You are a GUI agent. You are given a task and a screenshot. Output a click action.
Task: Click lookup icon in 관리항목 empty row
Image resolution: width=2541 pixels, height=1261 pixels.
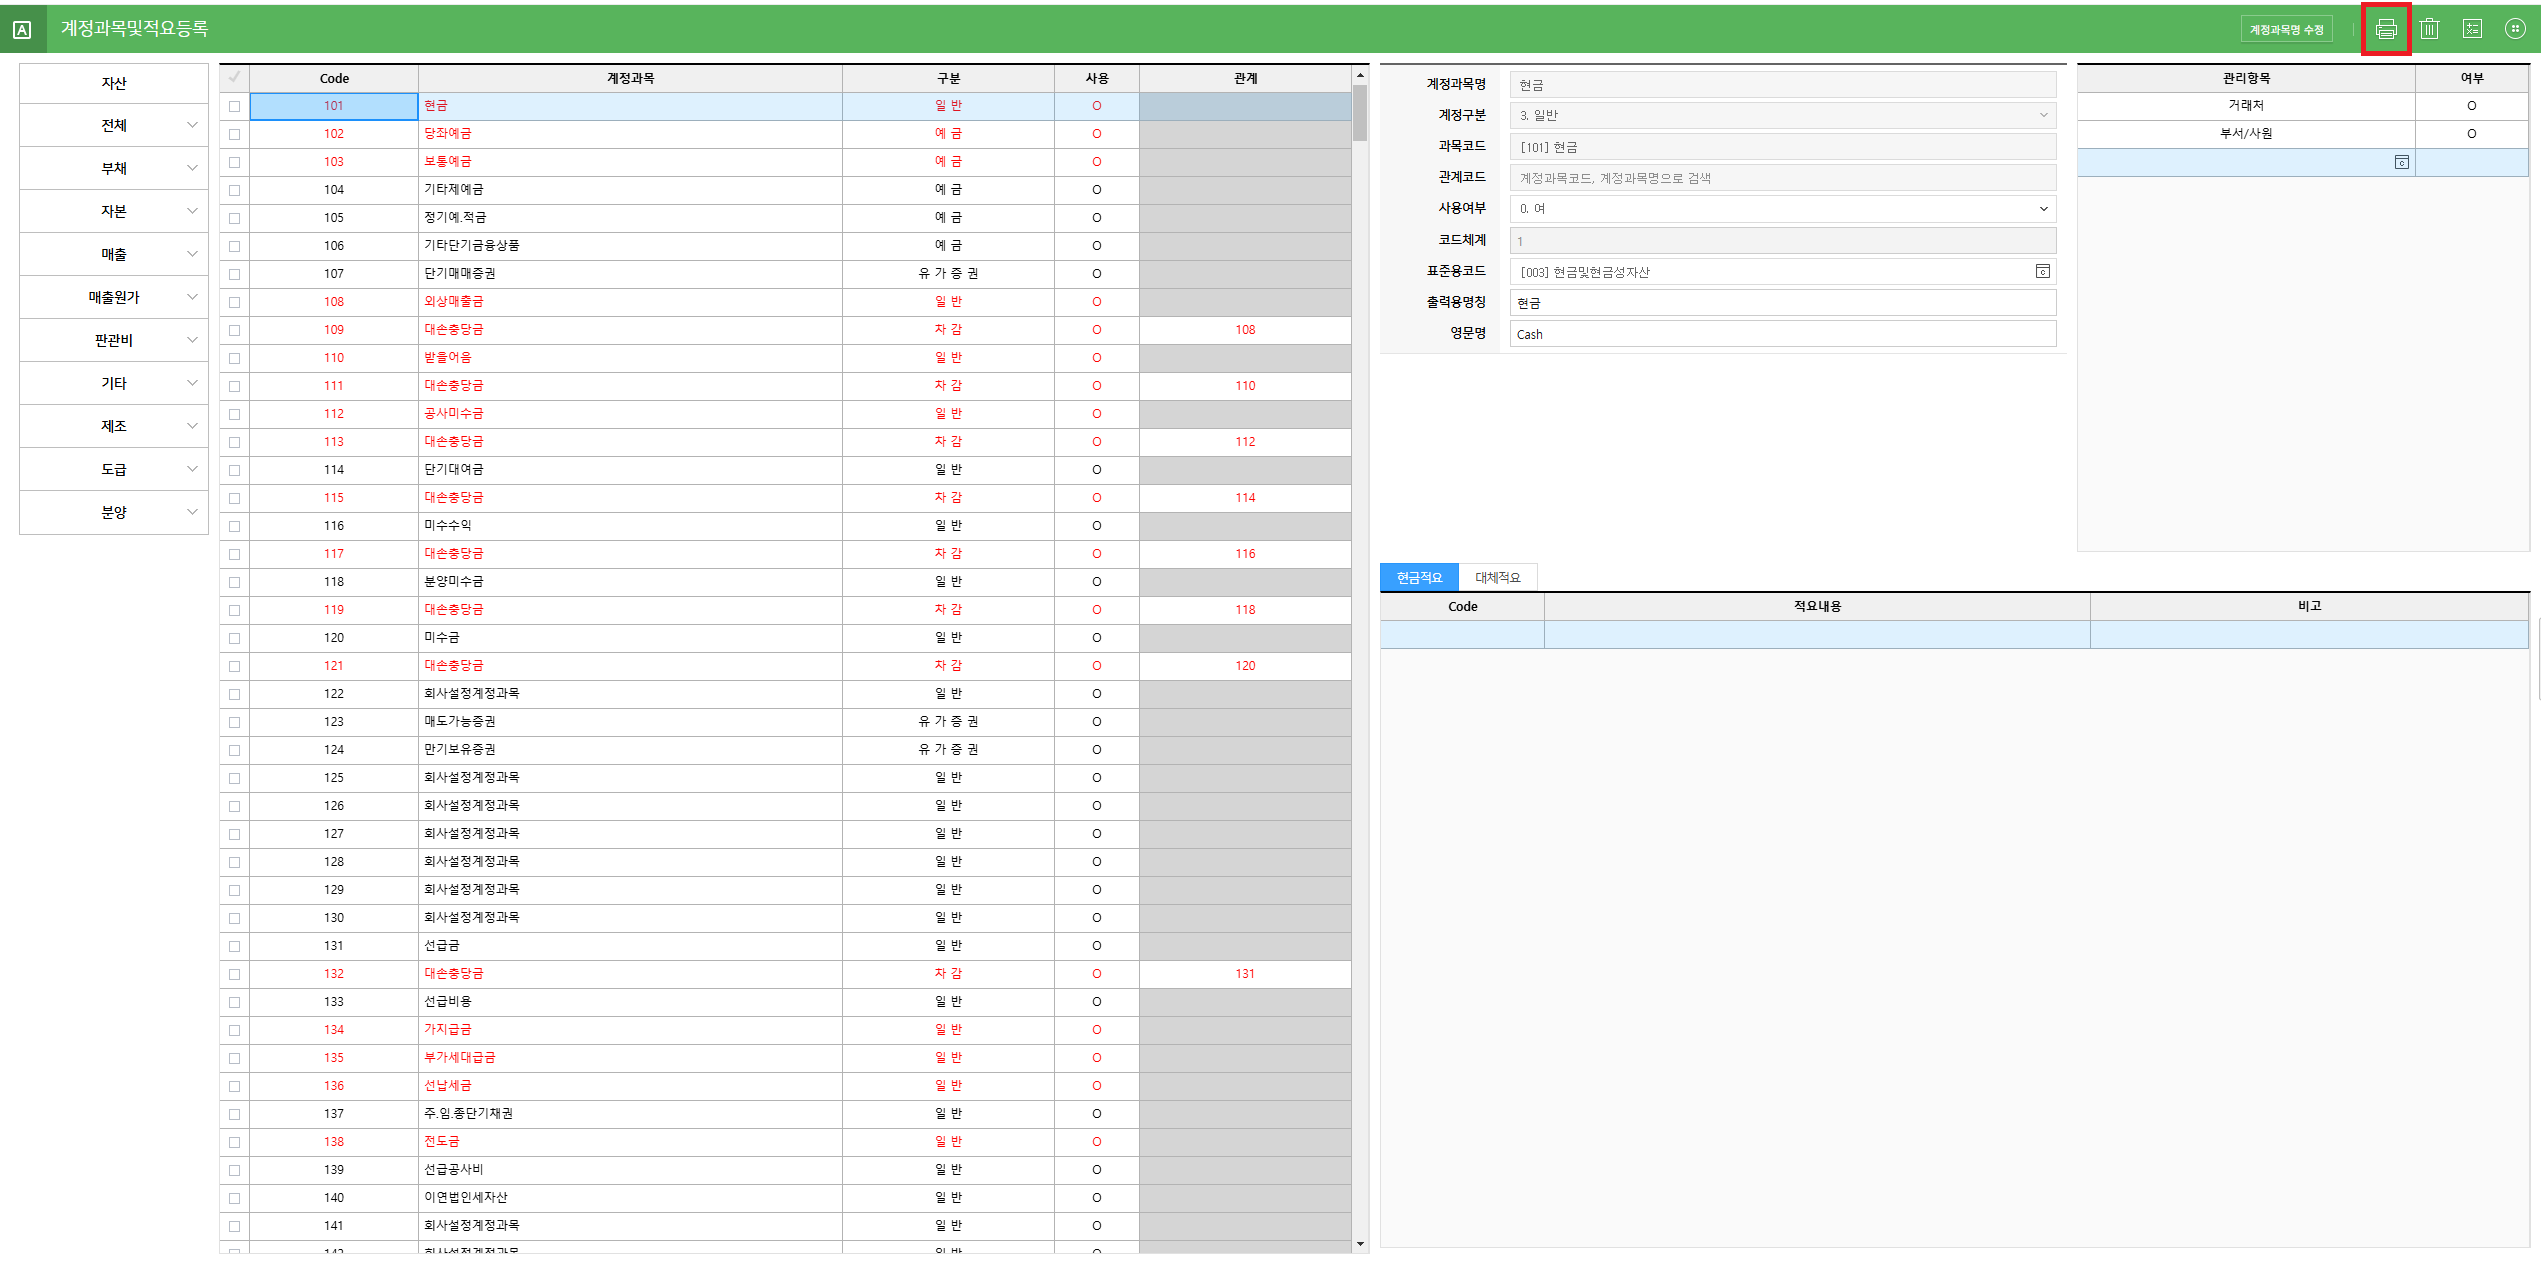tap(2401, 162)
